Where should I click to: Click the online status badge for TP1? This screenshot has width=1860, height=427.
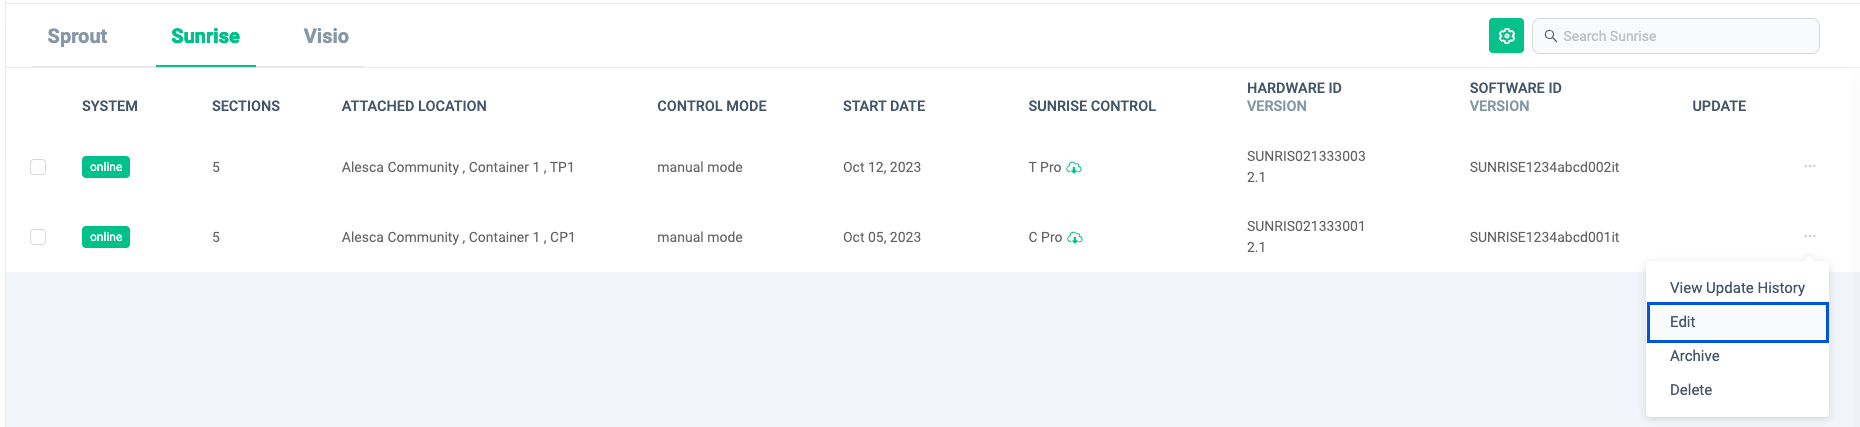(x=106, y=167)
